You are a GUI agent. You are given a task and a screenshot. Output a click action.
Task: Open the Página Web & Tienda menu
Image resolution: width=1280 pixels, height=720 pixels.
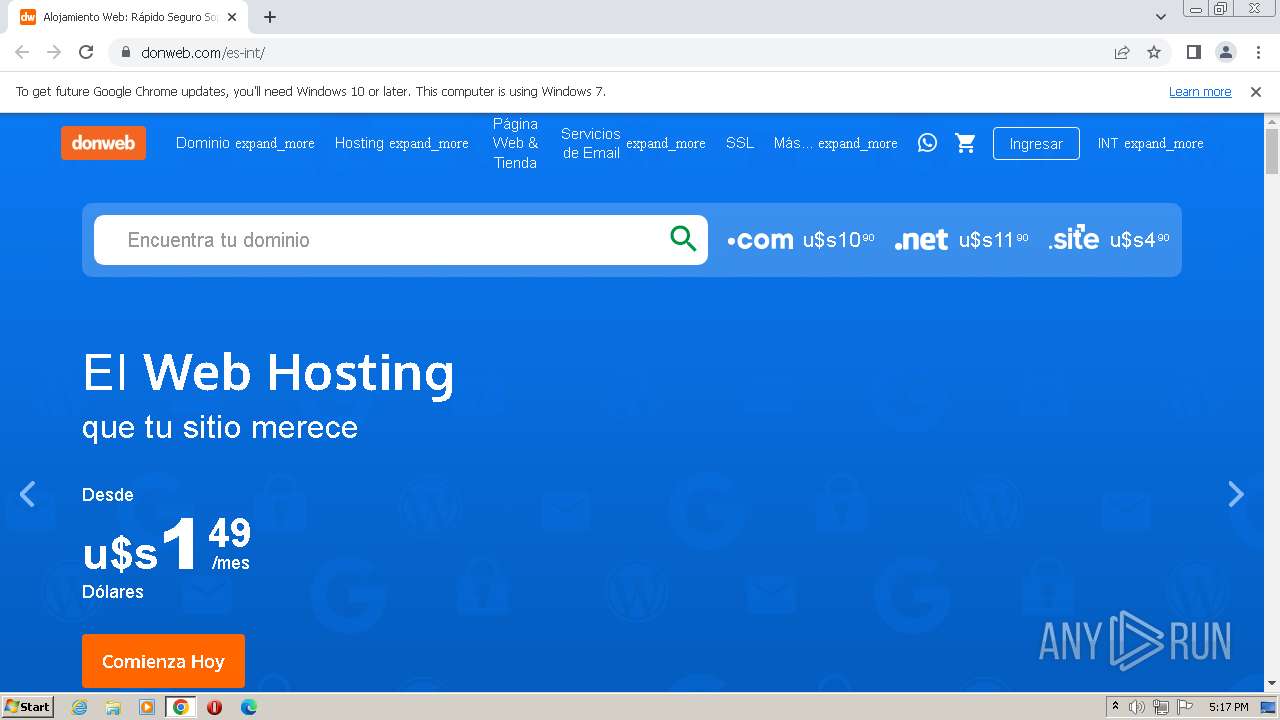click(x=515, y=143)
